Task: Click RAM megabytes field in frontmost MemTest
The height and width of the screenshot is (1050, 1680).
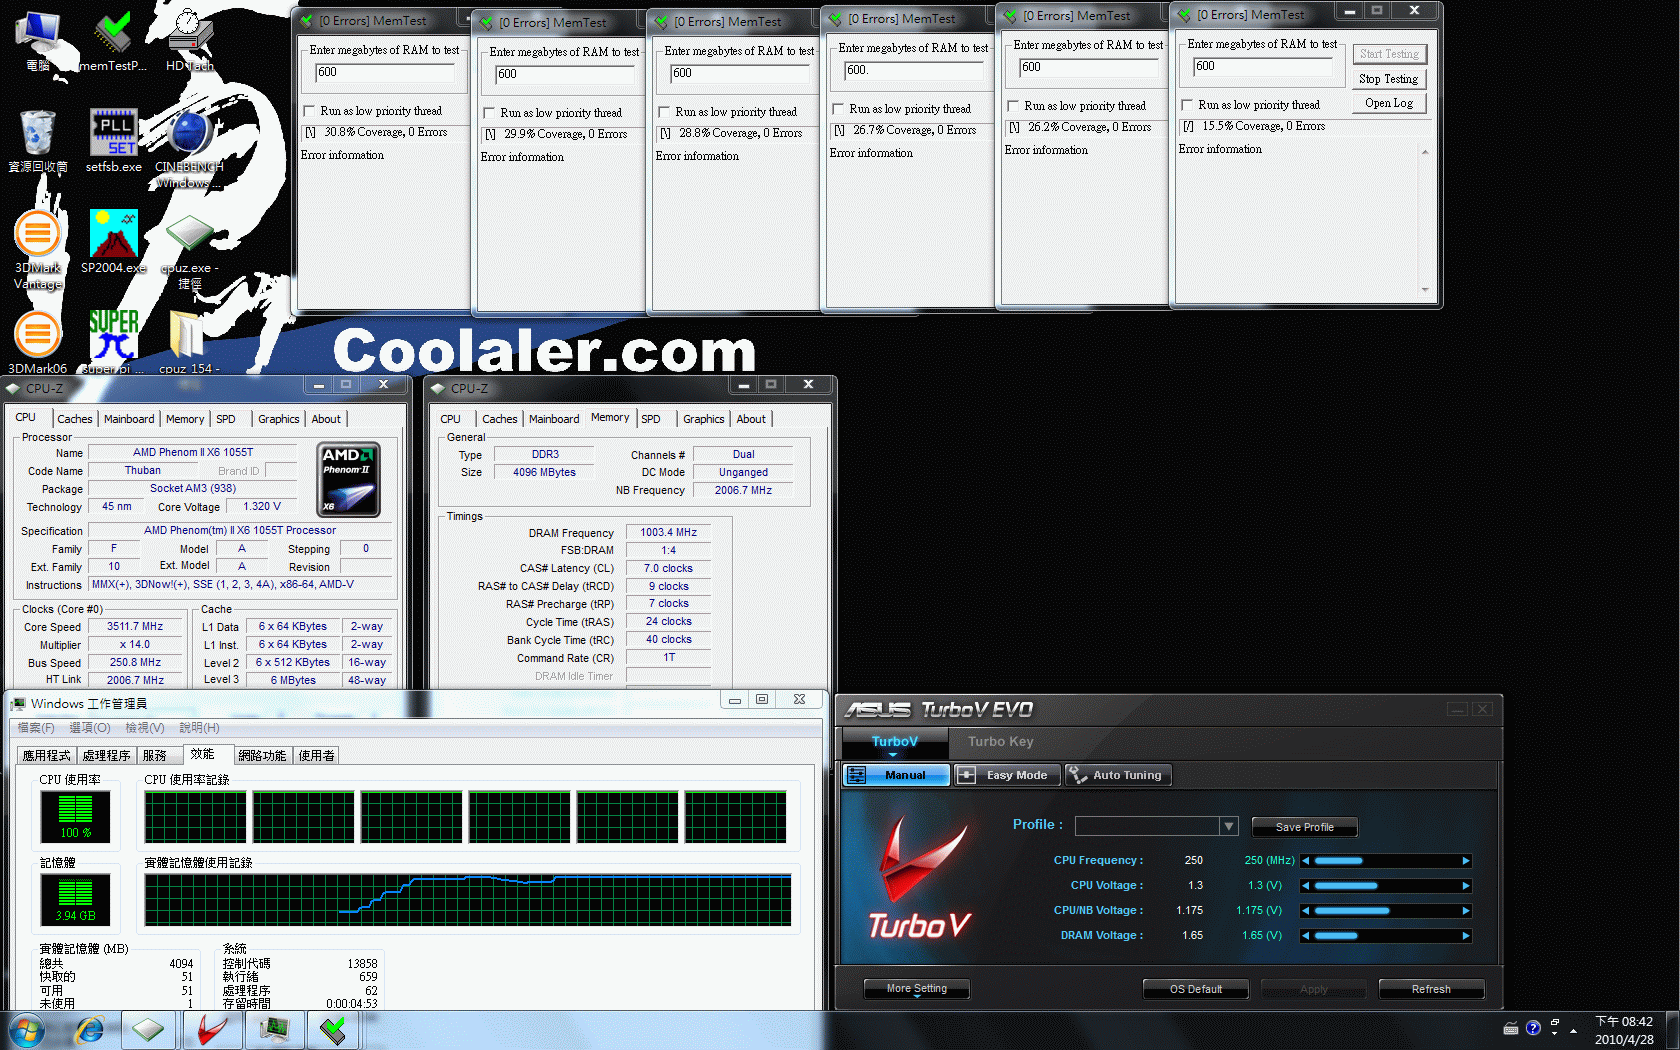Action: (1262, 67)
